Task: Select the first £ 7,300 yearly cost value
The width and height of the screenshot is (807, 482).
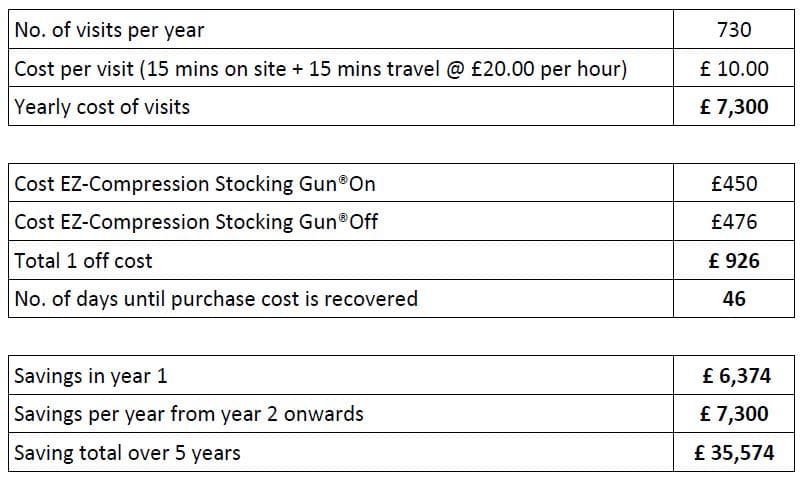Action: 734,107
